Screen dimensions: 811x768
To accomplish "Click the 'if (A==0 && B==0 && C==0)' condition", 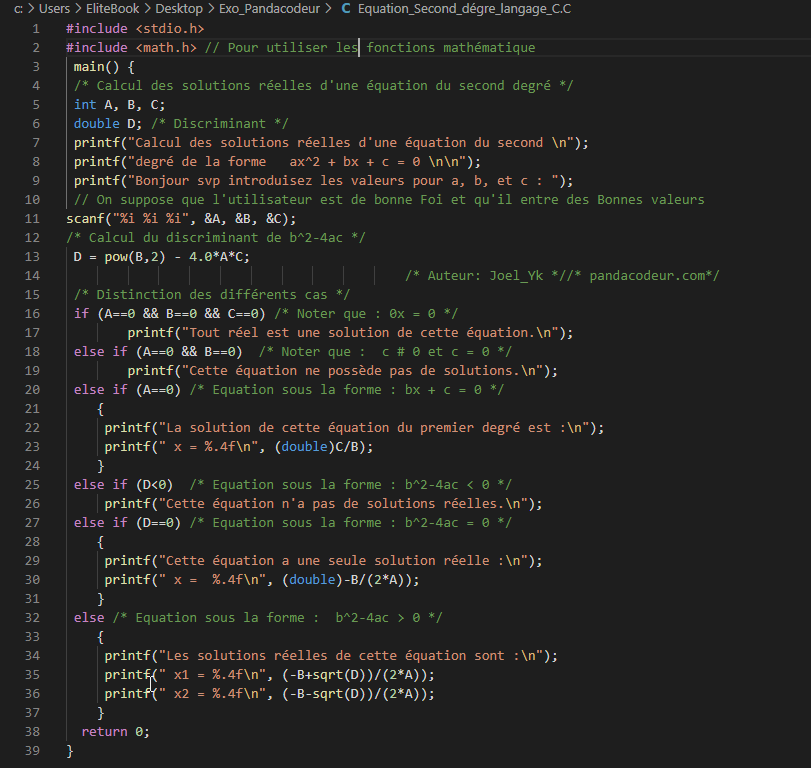I will click(170, 313).
